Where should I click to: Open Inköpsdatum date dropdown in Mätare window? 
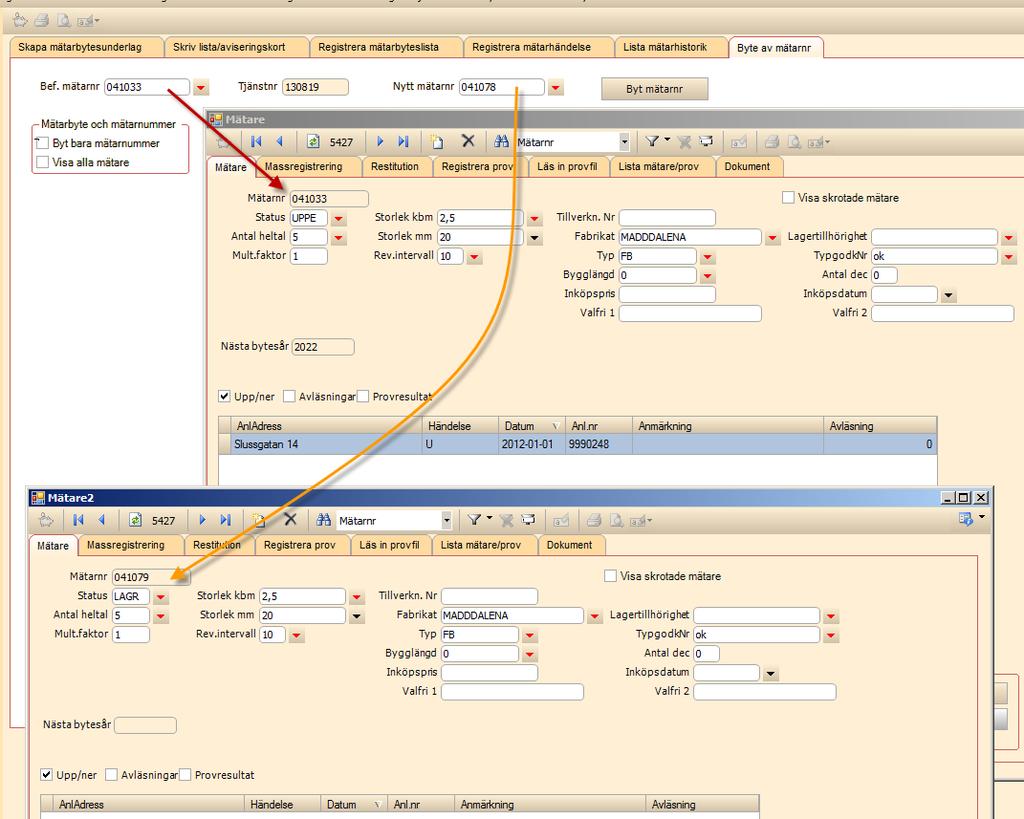pos(949,296)
